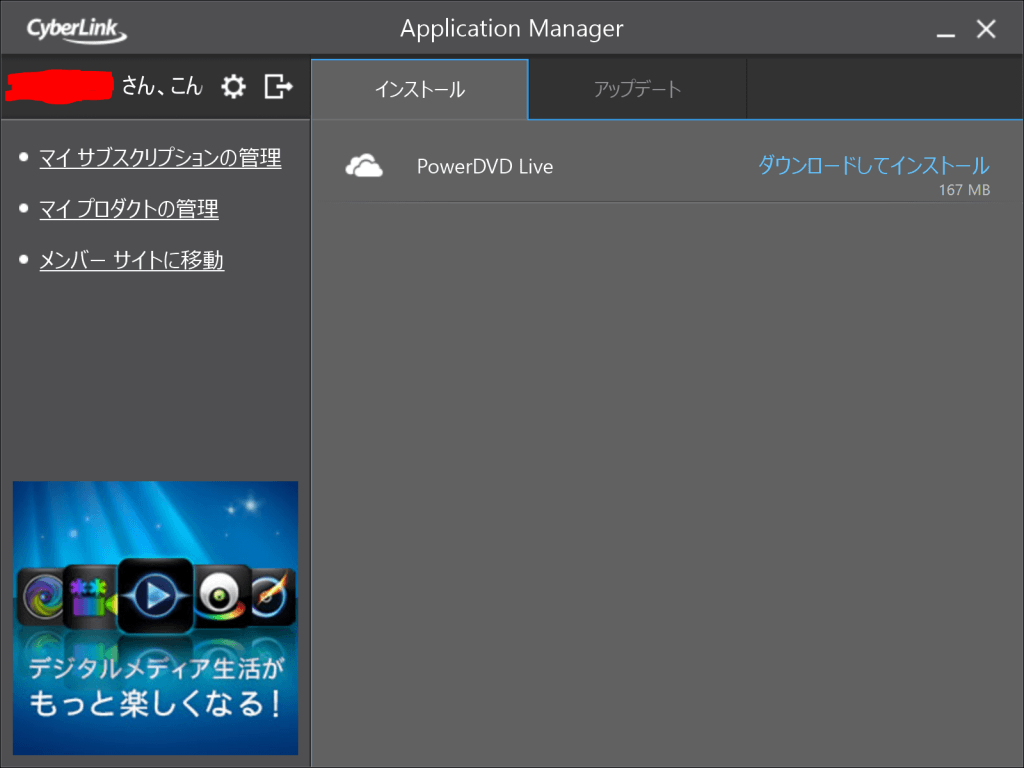1024x768 pixels.
Task: Open settings via the gear icon
Action: click(233, 86)
